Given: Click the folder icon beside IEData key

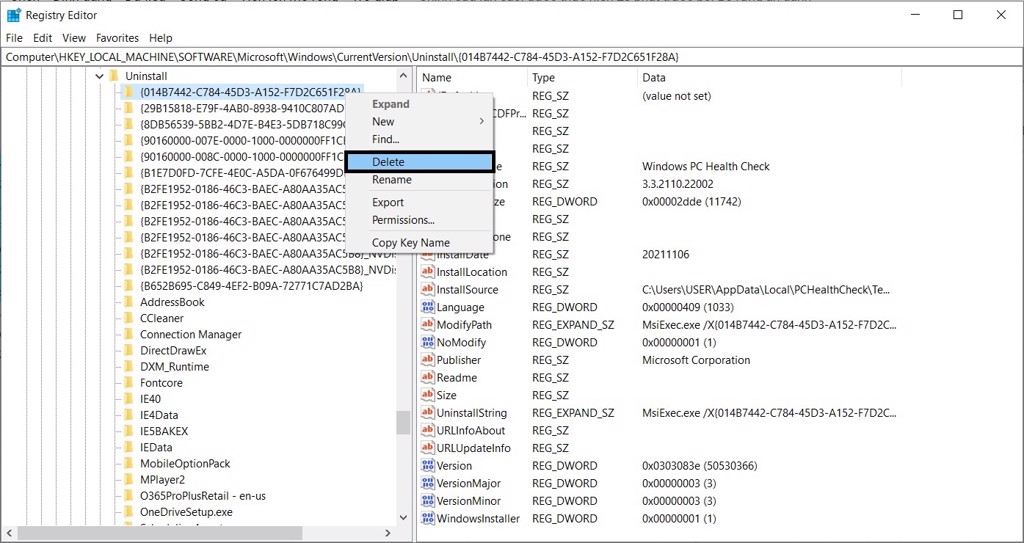Looking at the screenshot, I should coord(128,448).
